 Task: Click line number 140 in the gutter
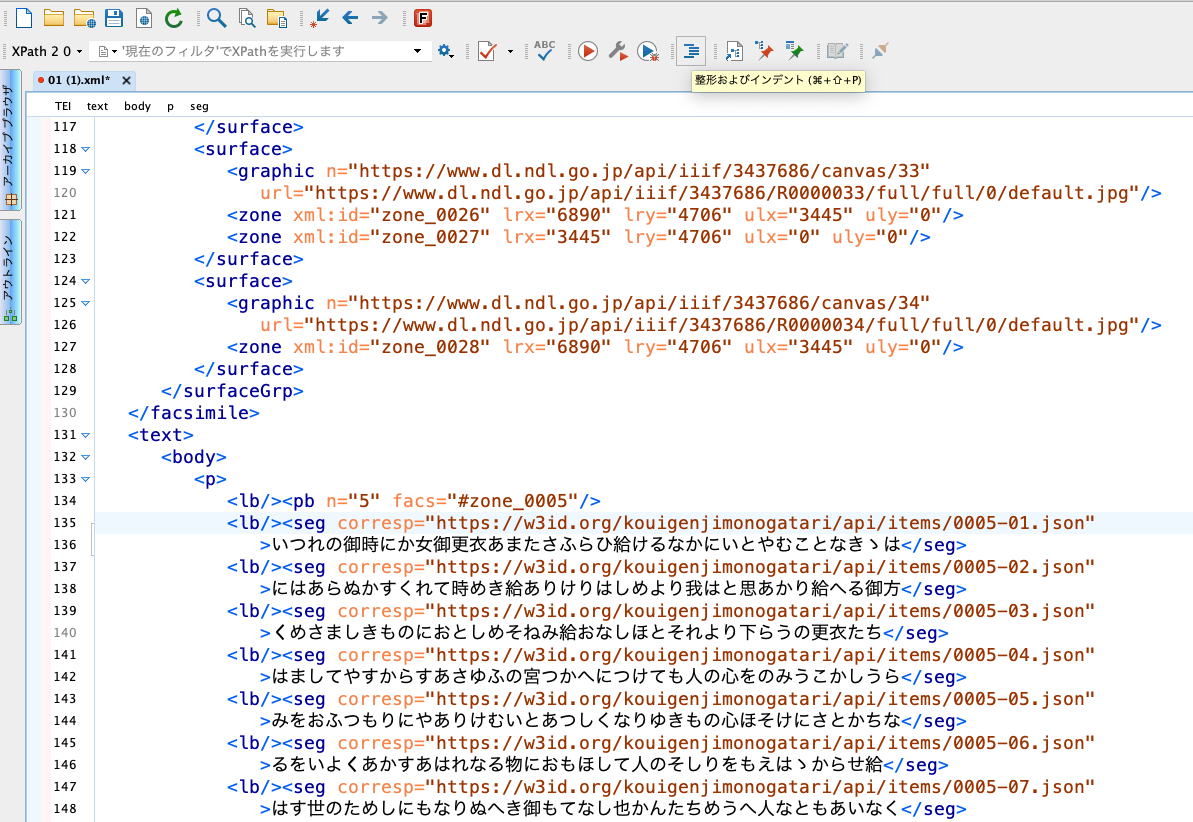coord(65,632)
